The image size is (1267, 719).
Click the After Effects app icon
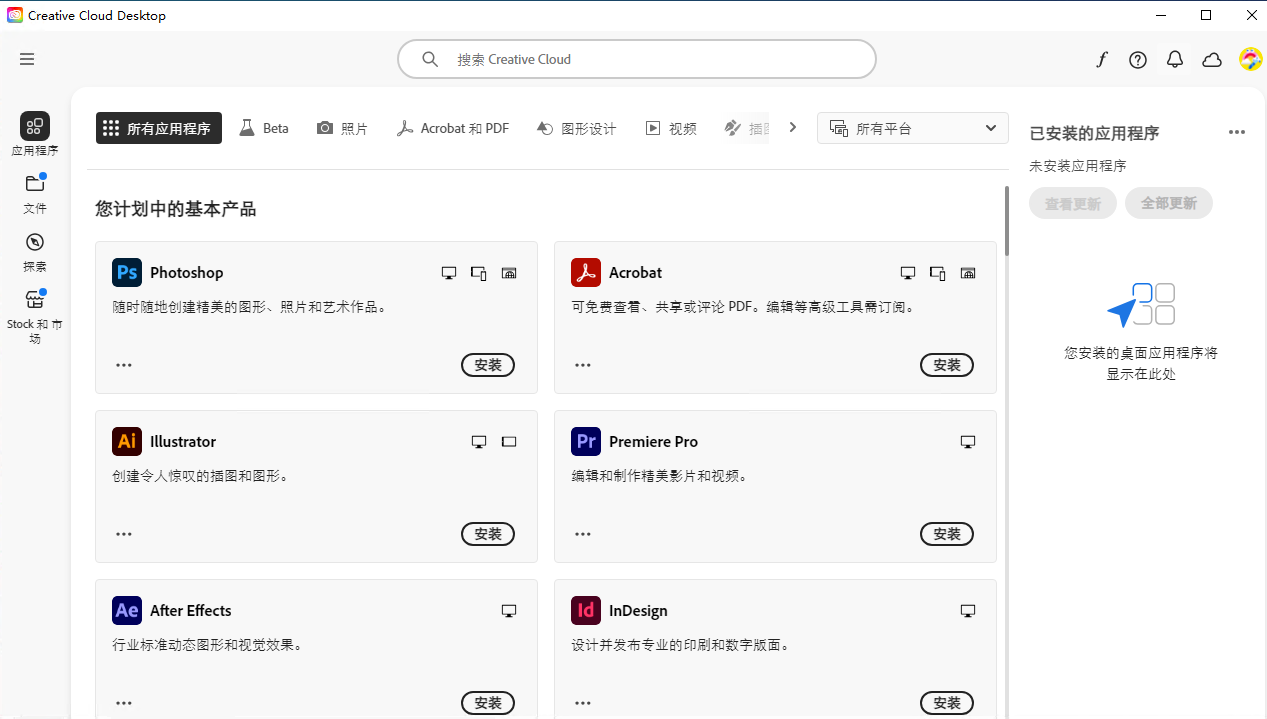click(127, 610)
